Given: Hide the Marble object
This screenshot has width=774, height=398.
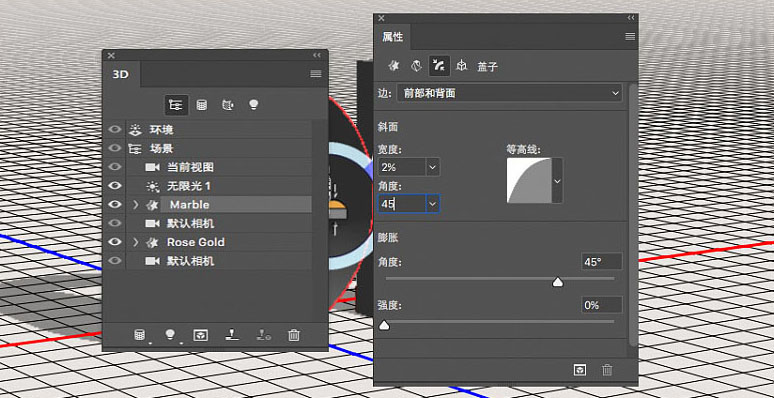Looking at the screenshot, I should (115, 204).
